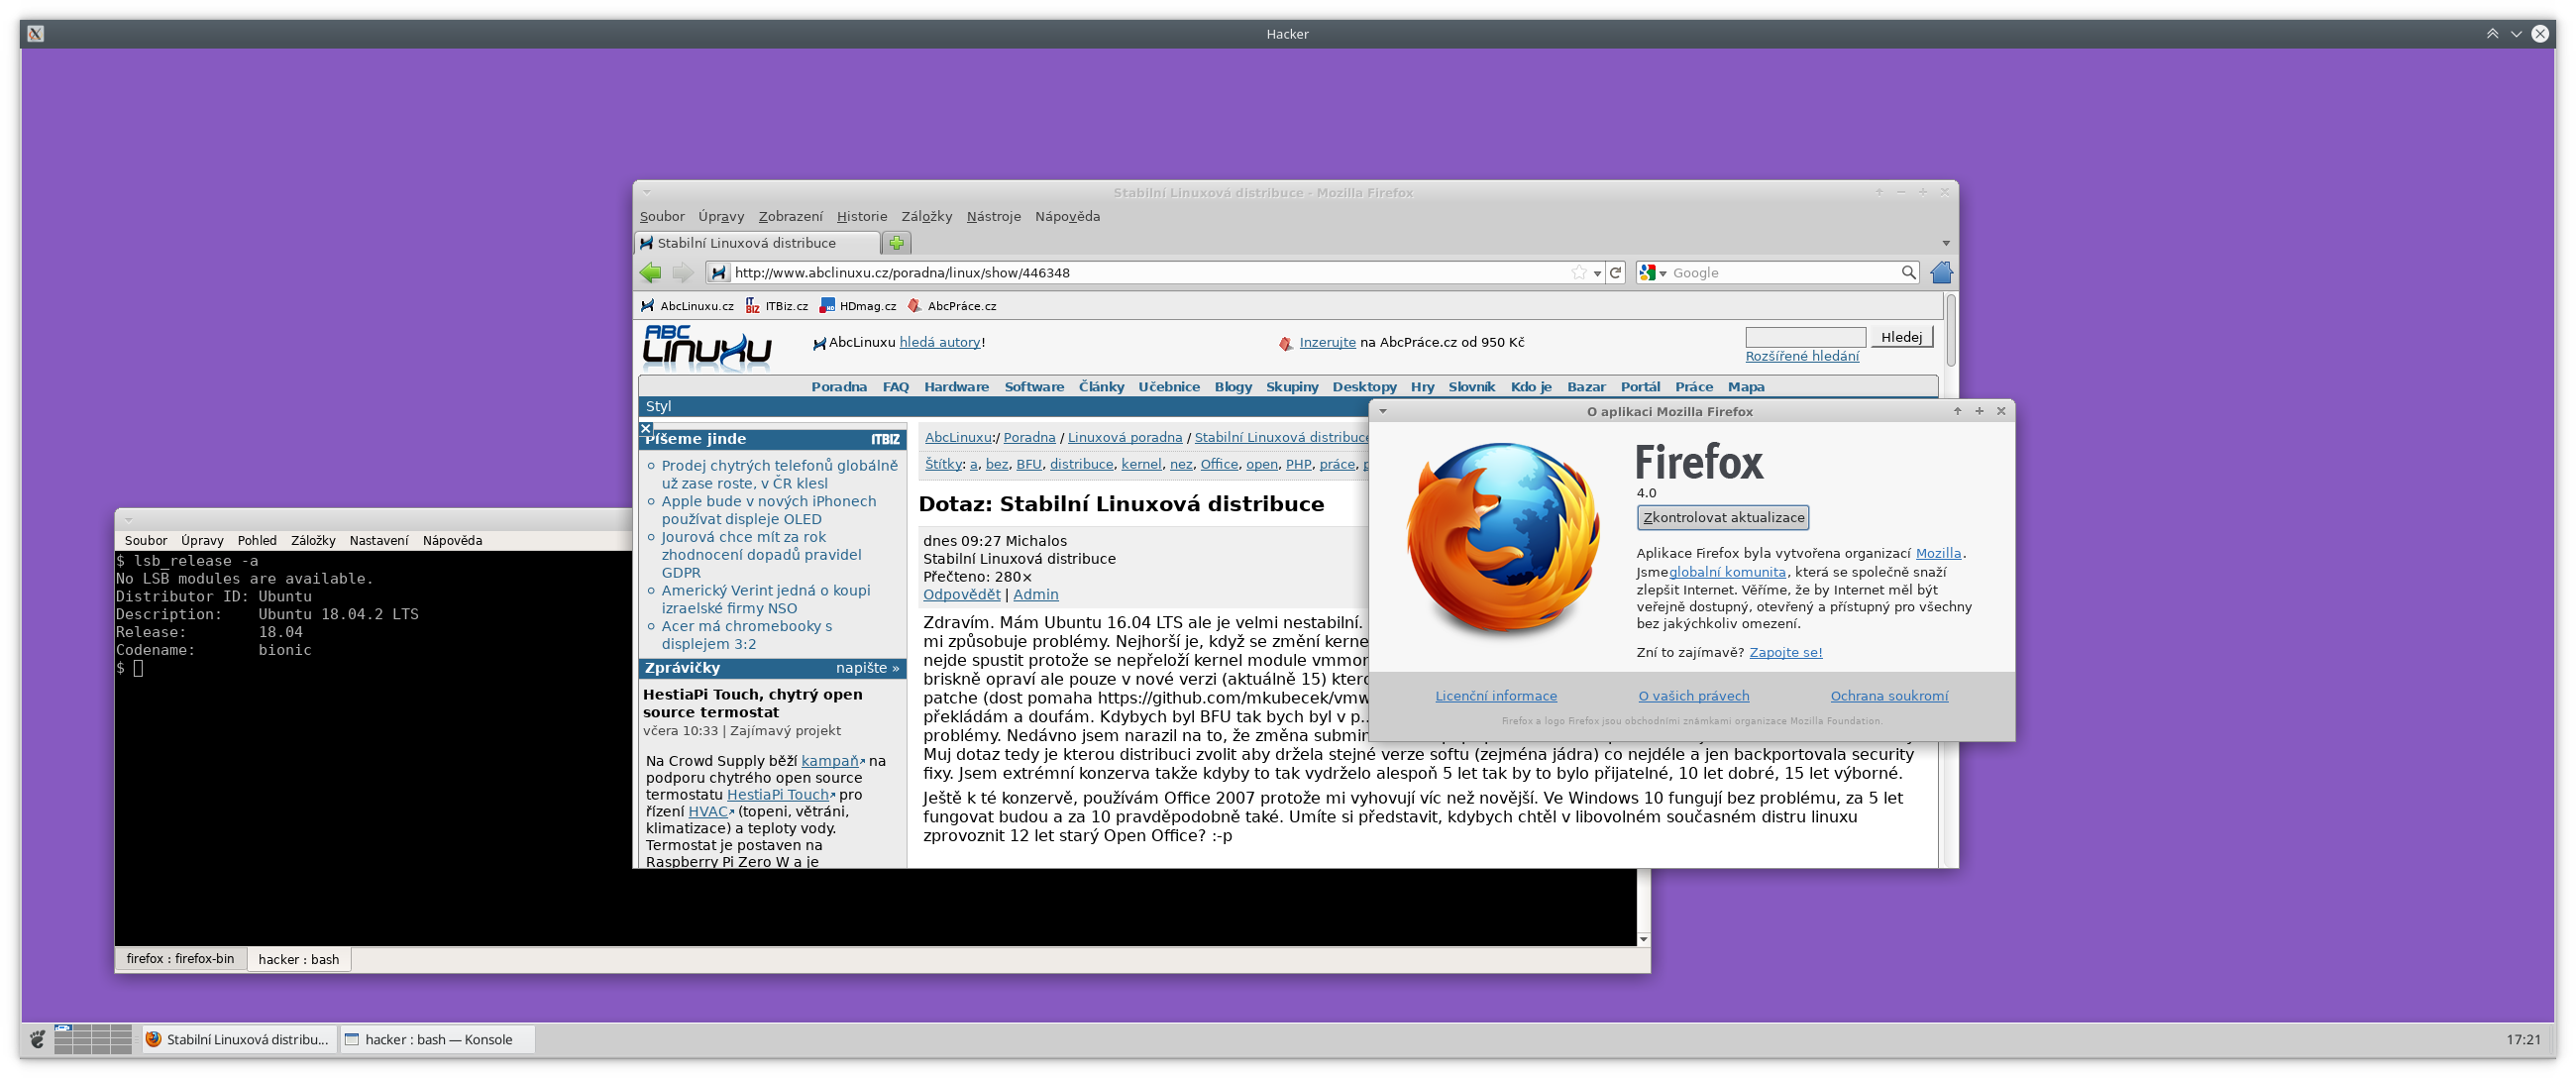Screen dimensions: 2576x1079
Task: Open the Soubor menu in Firefox
Action: [x=662, y=216]
